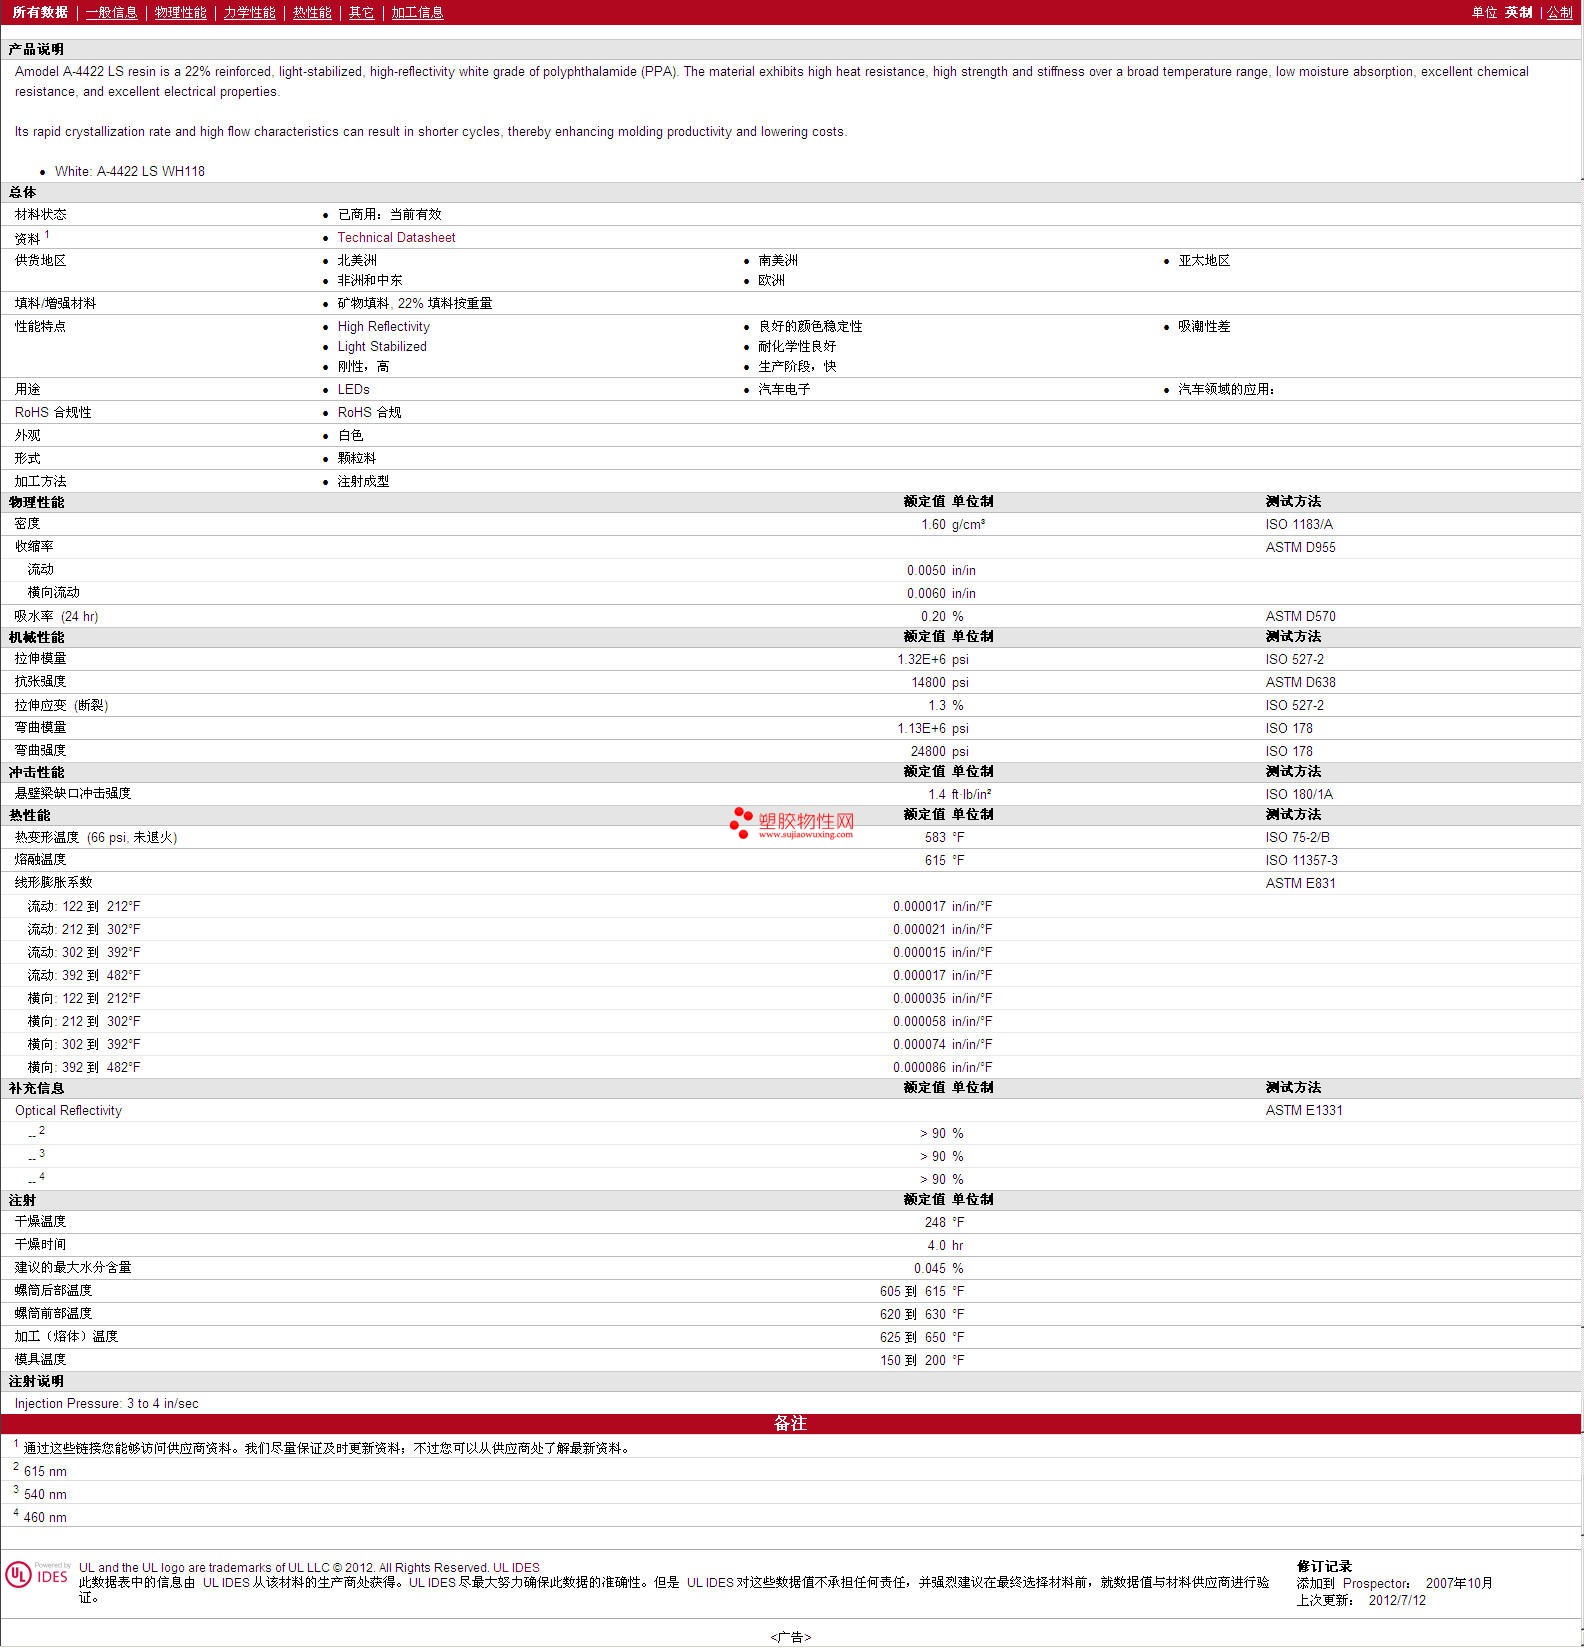Screen dimensions: 1584x1648
Task: Select the 0.0050 flow shrinkage value
Action: 926,570
